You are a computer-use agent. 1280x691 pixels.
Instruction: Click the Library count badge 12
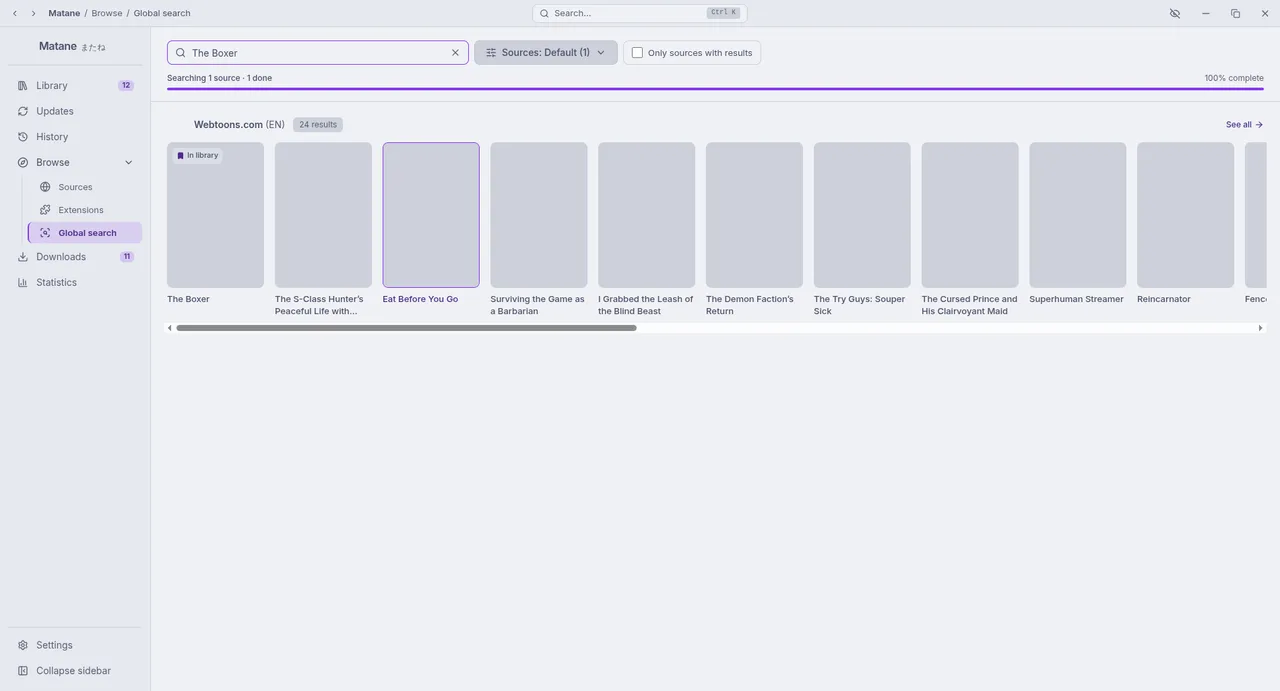coord(126,86)
